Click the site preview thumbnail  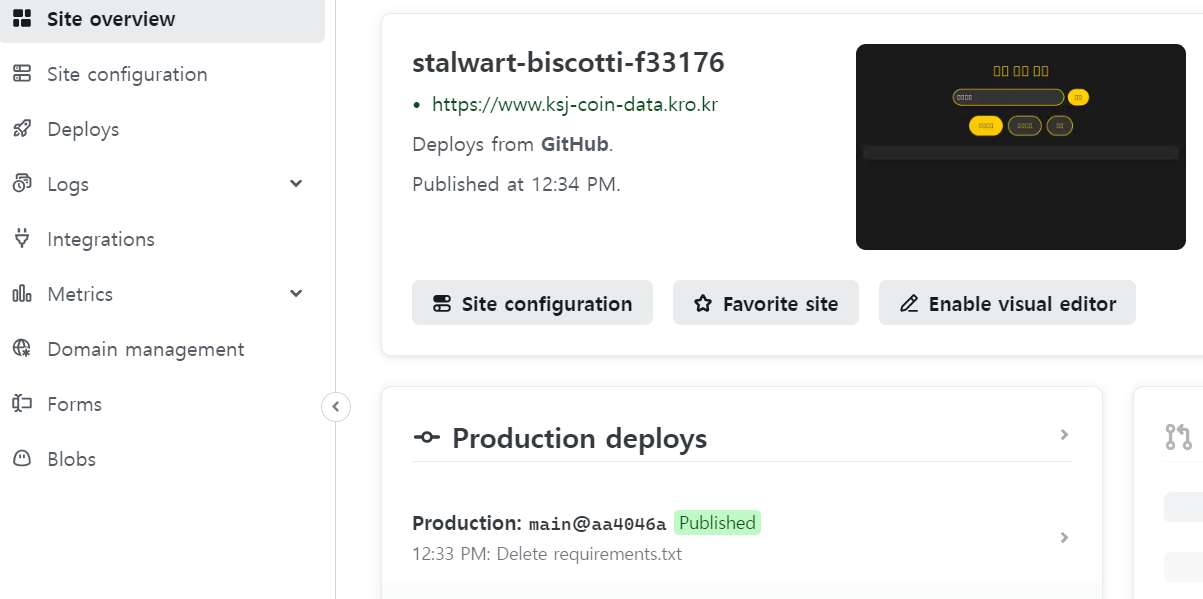pyautogui.click(x=1020, y=147)
